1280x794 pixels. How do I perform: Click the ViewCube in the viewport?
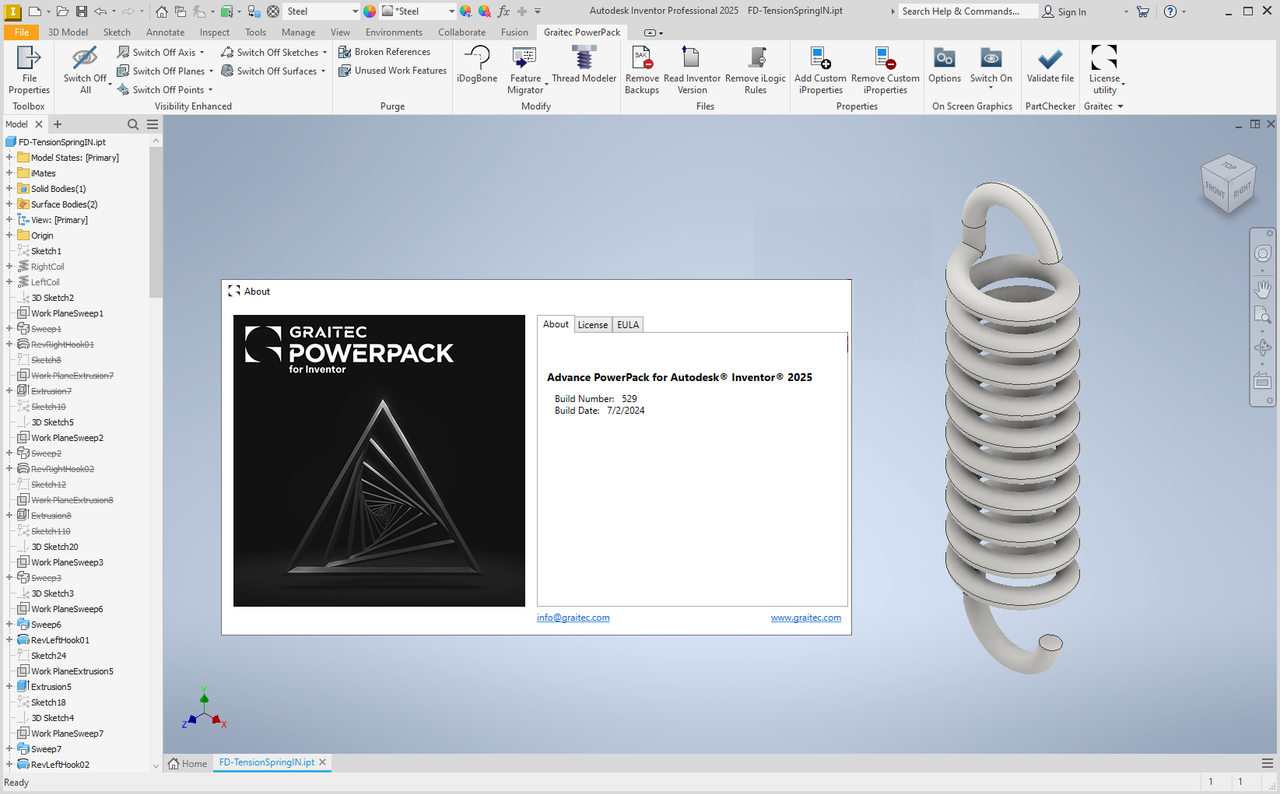click(1228, 183)
